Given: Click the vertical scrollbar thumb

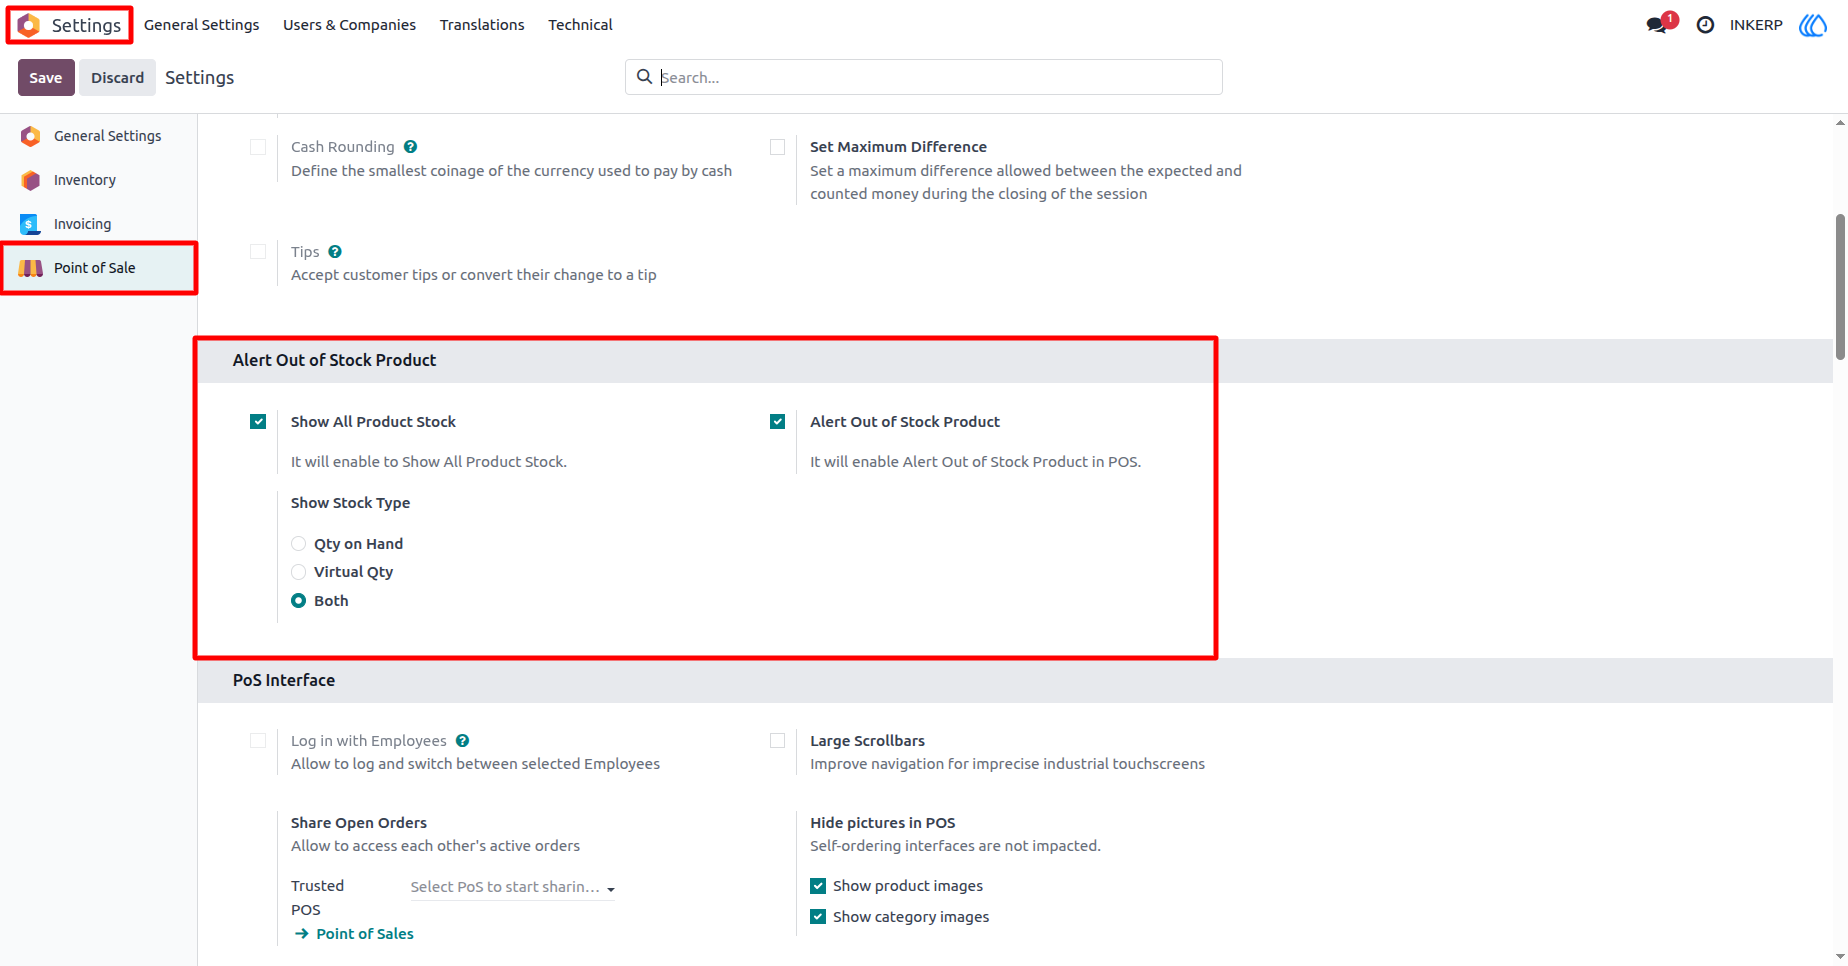Looking at the screenshot, I should 1840,286.
